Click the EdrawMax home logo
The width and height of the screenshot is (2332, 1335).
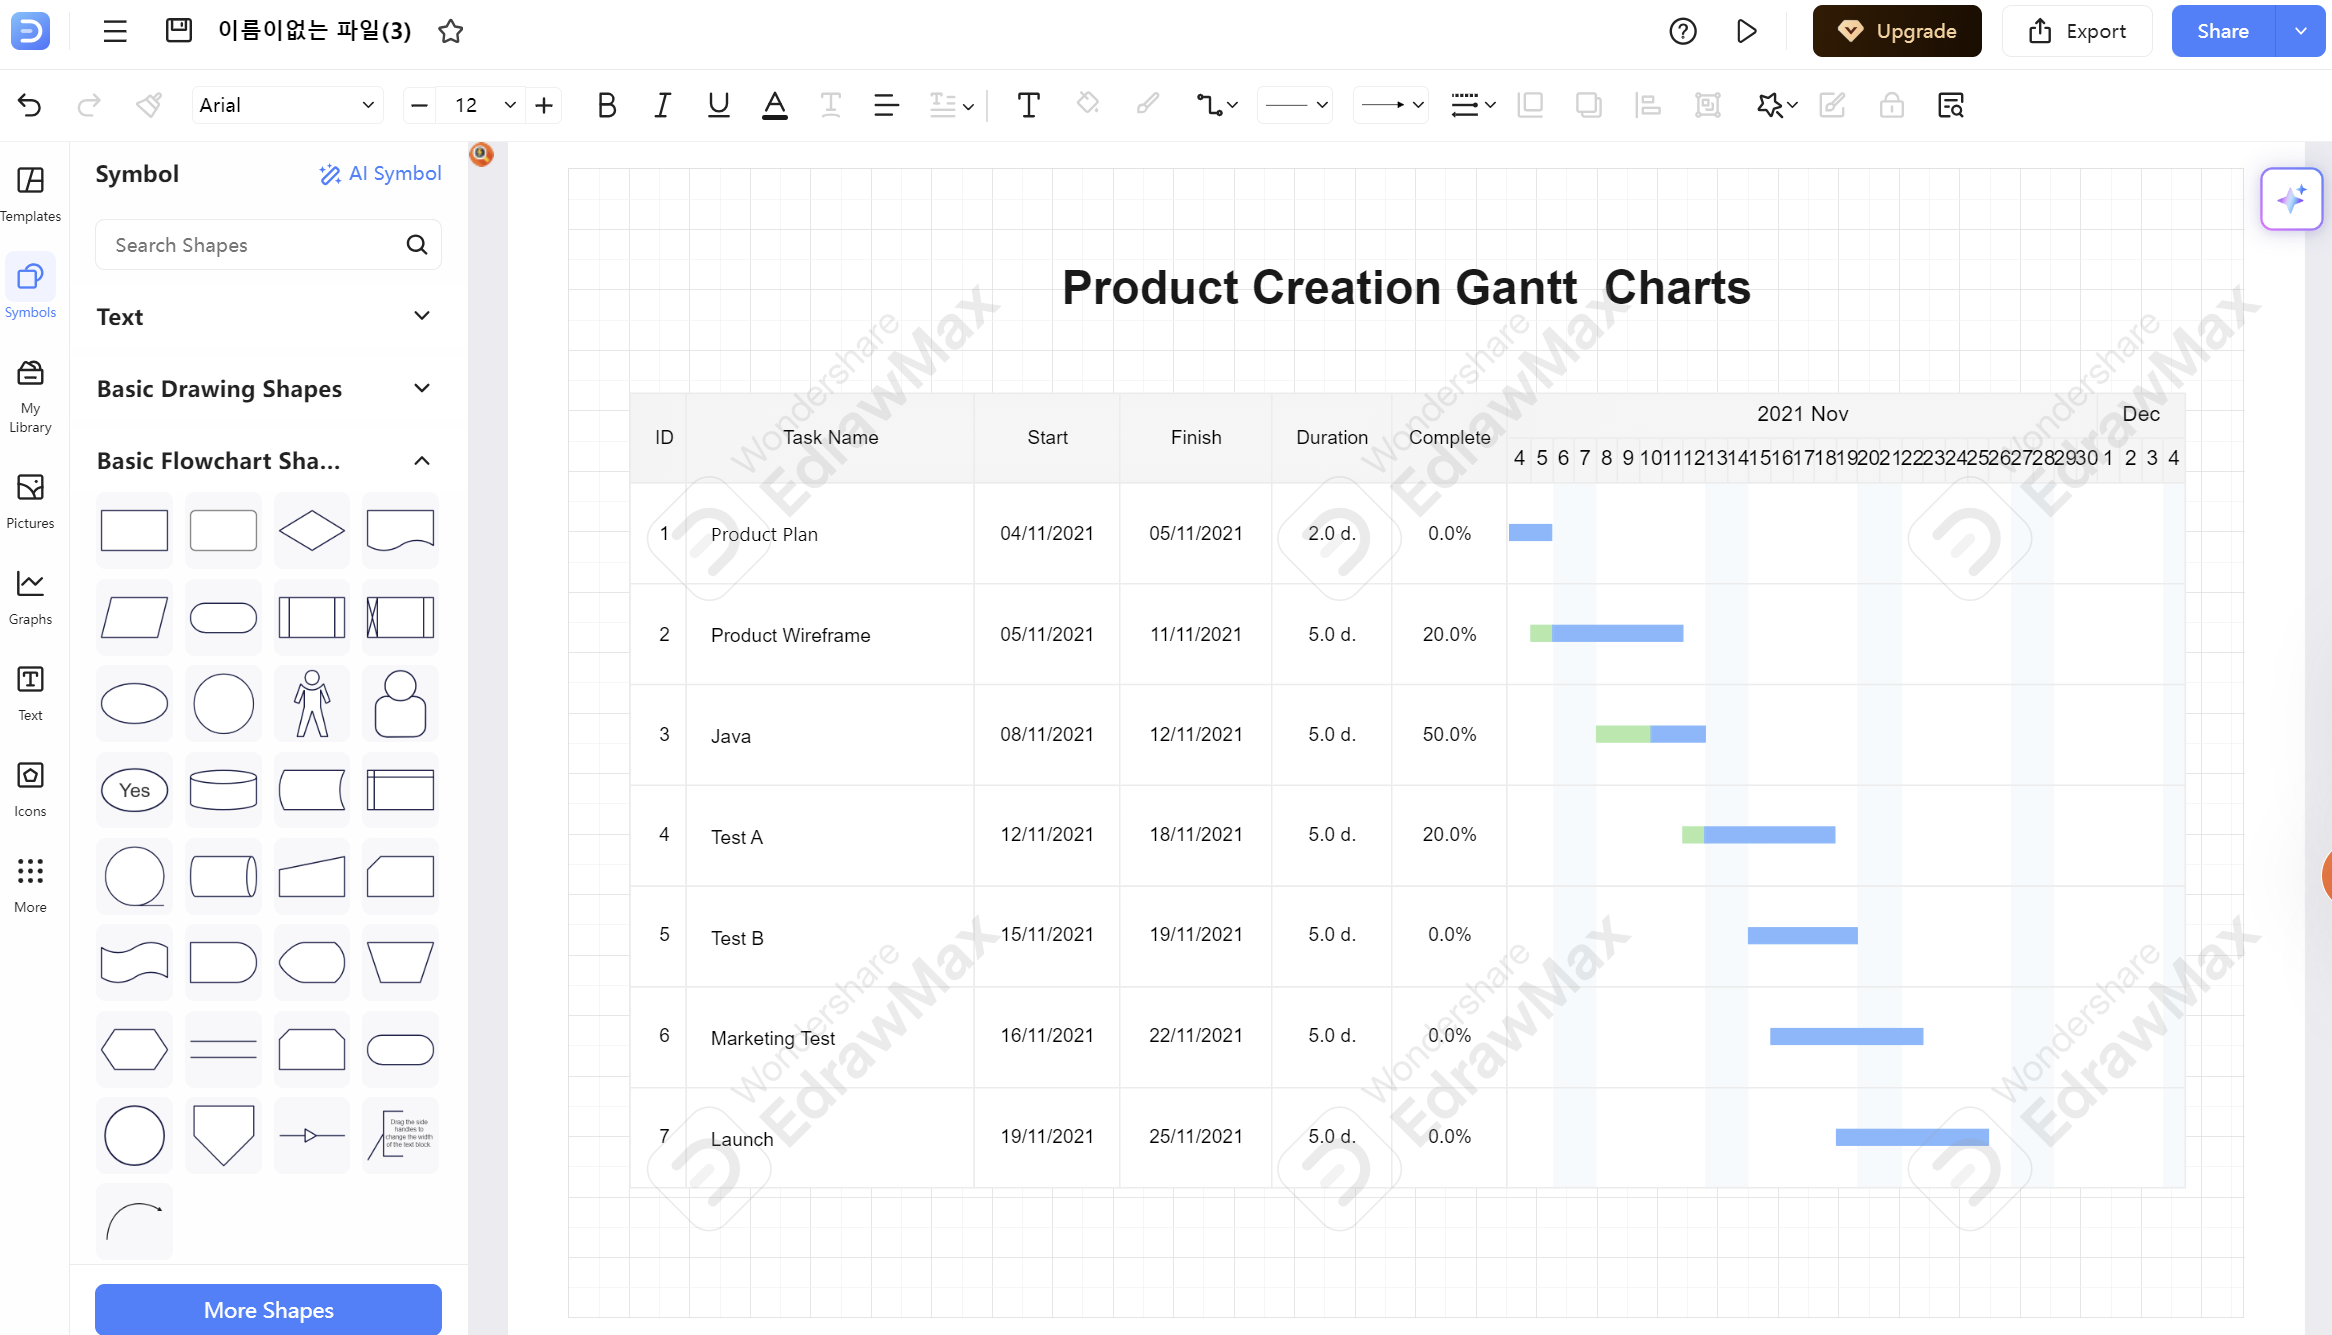coord(30,31)
